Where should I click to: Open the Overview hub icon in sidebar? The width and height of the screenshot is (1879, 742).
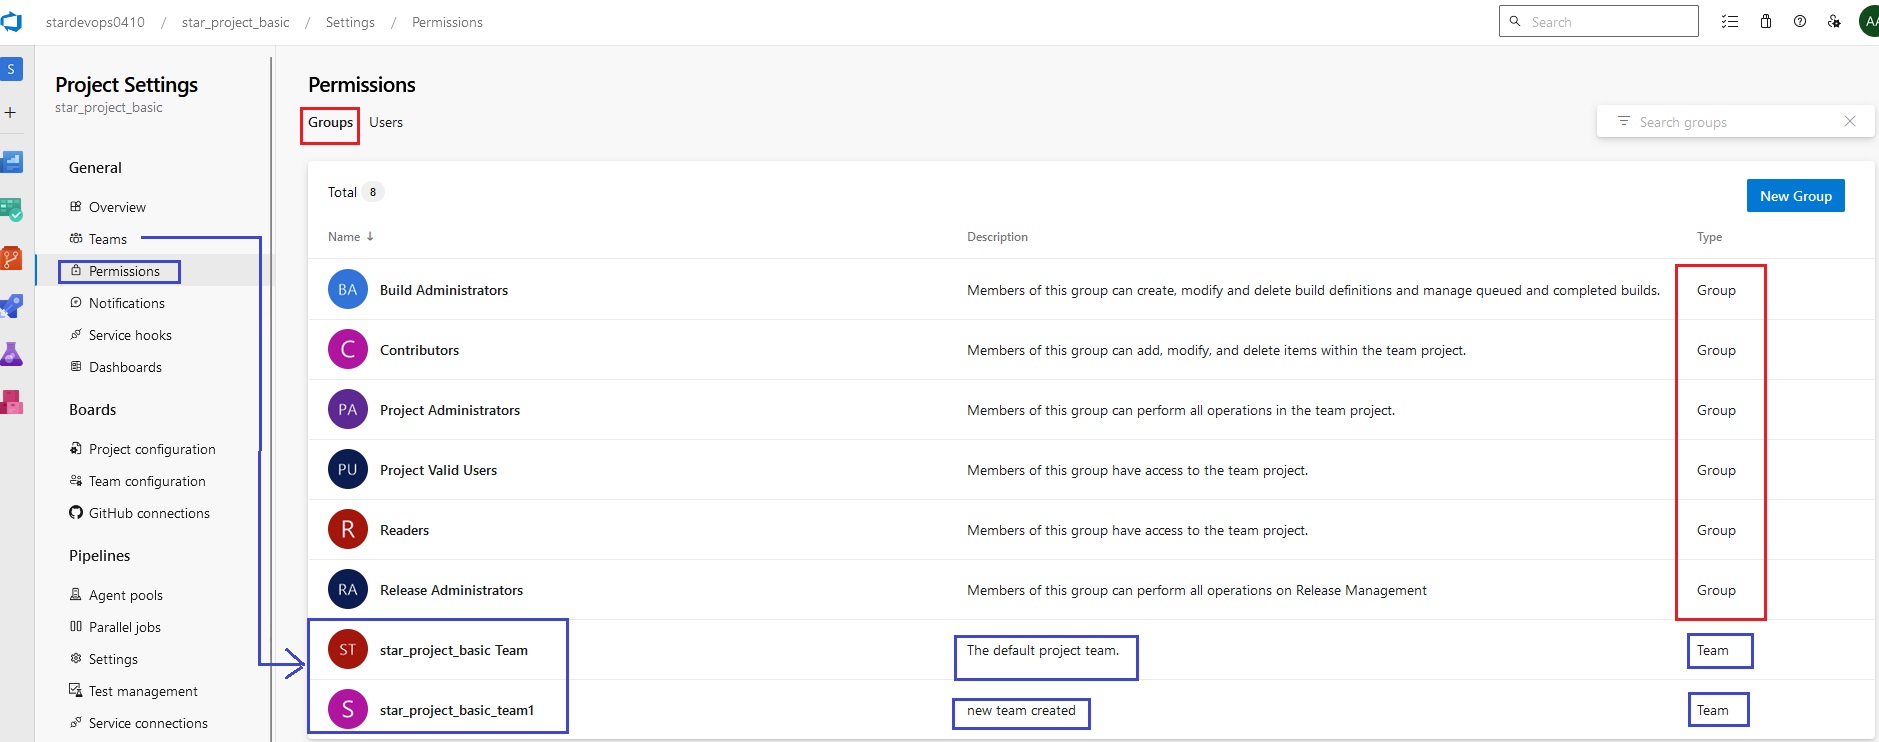pos(11,162)
